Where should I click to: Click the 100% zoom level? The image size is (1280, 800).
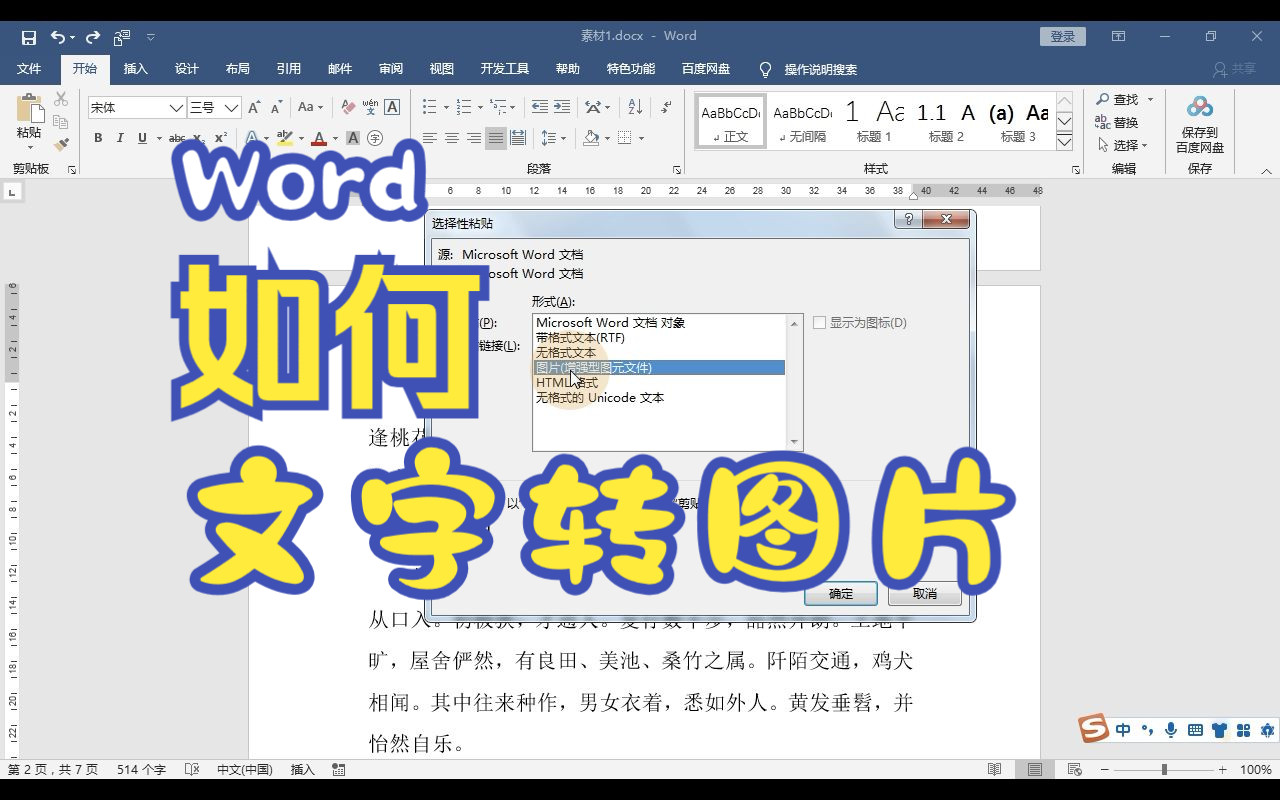coord(1256,770)
